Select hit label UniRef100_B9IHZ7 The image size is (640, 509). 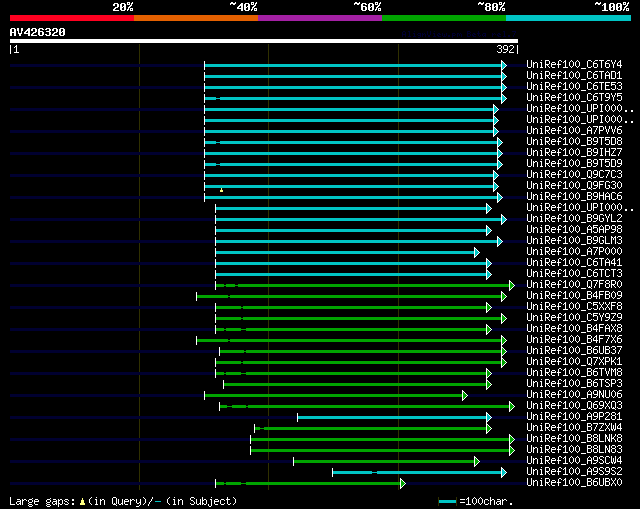574,153
